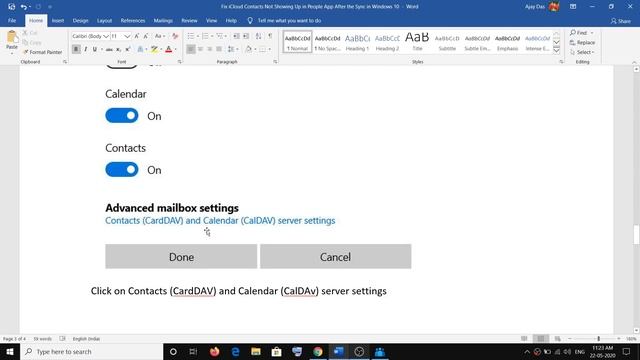The width and height of the screenshot is (640, 360).
Task: Click Contacts (CardDAV) and Calendar server settings link
Action: click(220, 221)
